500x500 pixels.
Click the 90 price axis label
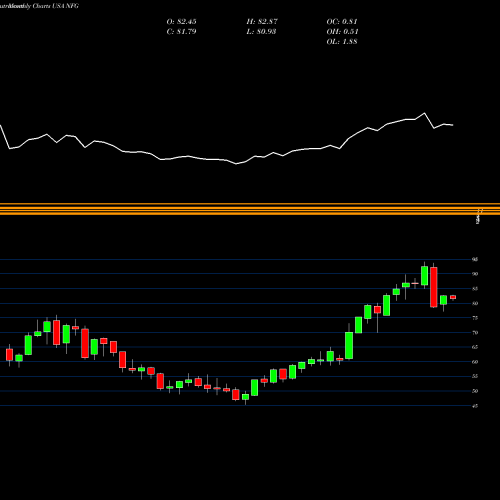tap(475, 274)
